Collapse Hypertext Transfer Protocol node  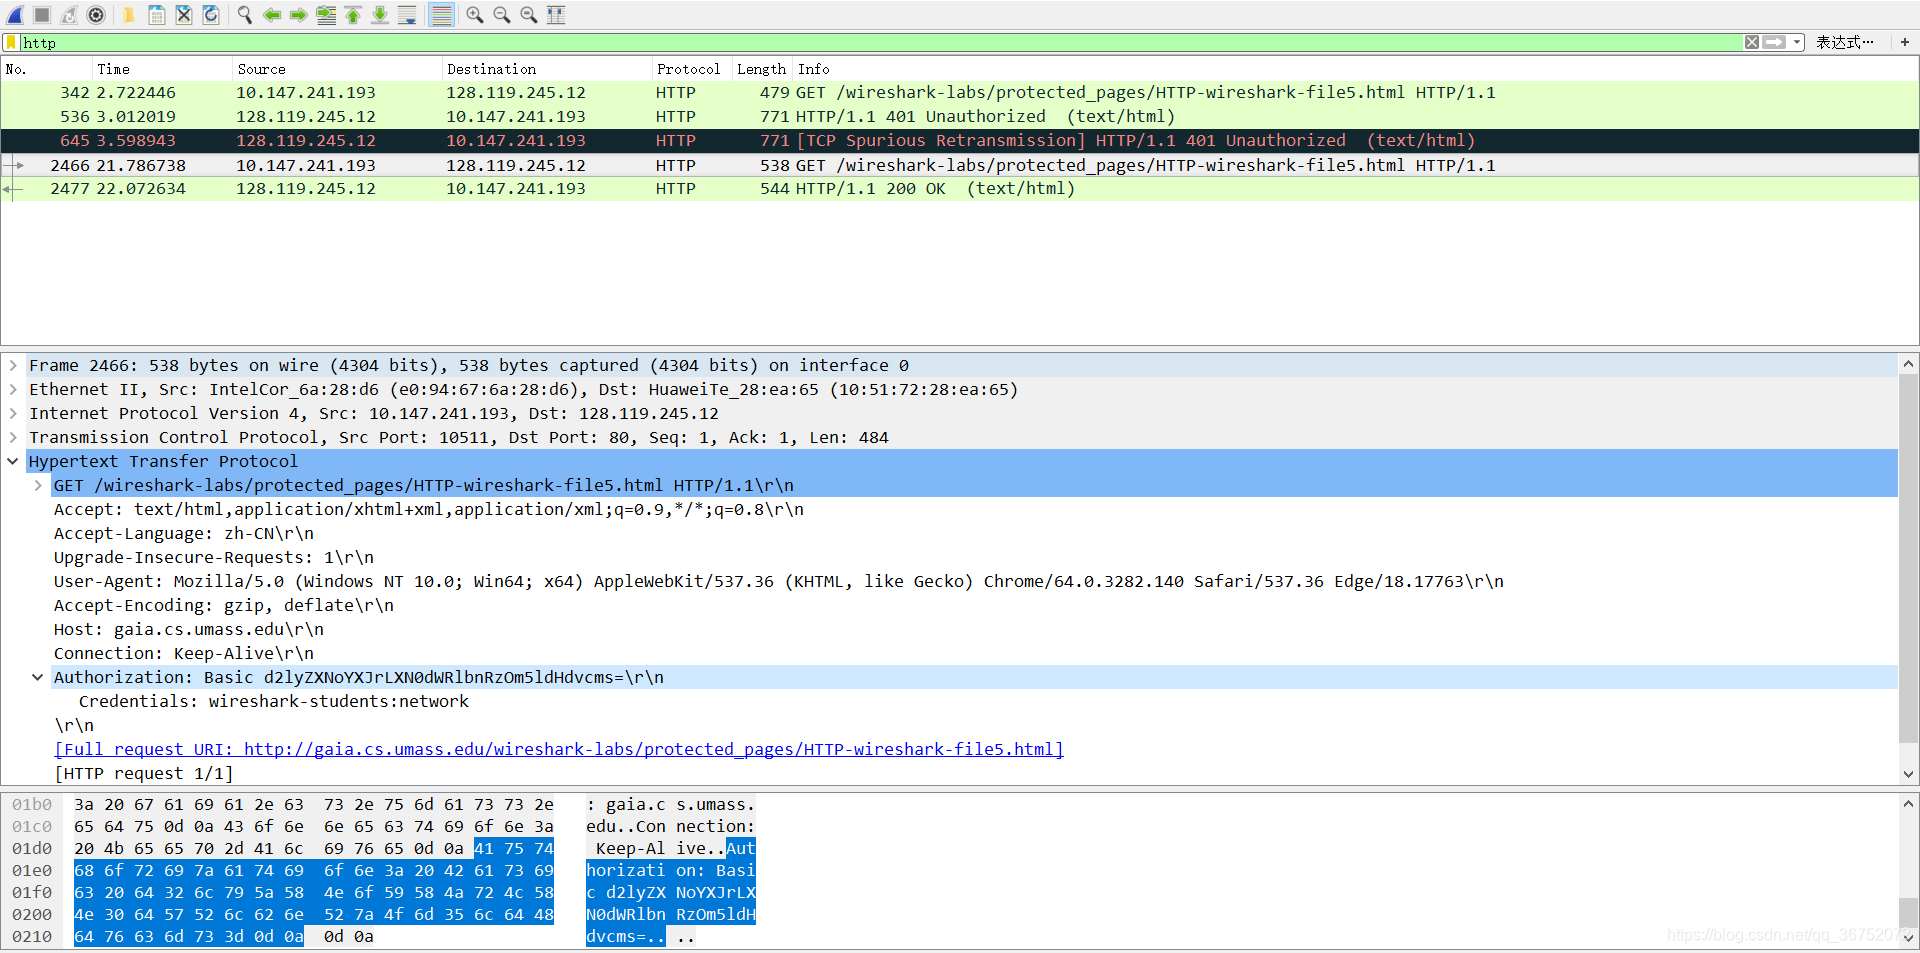pos(13,462)
